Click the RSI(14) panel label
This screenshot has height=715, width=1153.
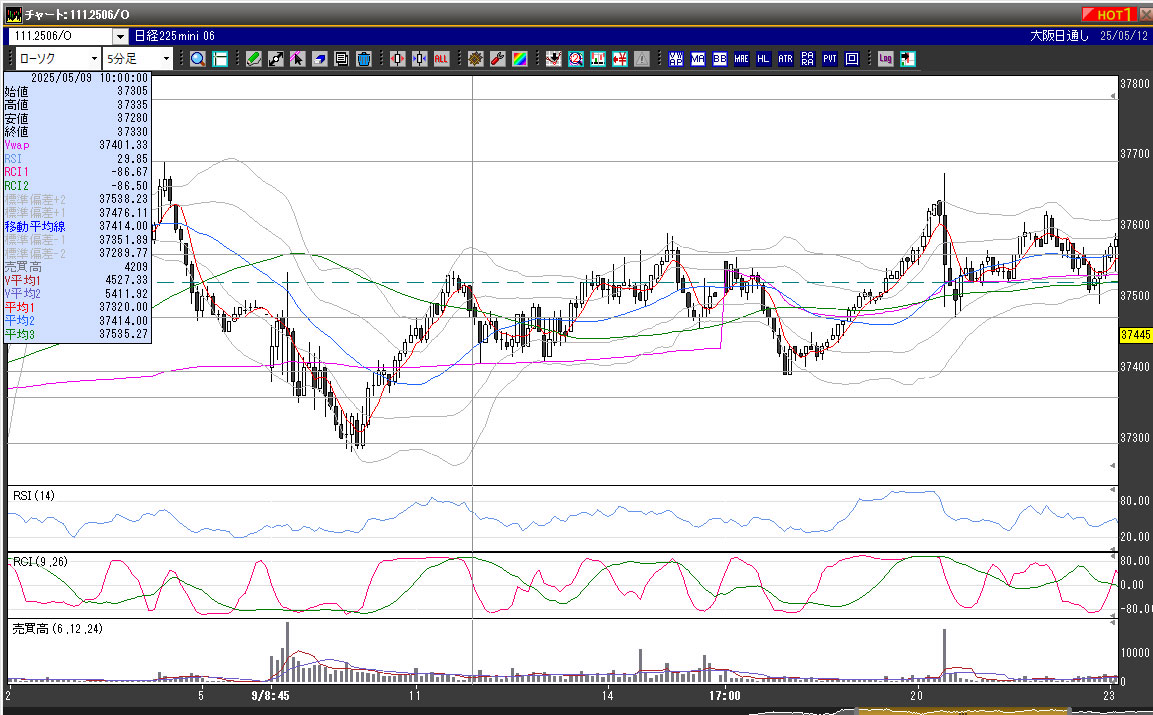point(34,496)
